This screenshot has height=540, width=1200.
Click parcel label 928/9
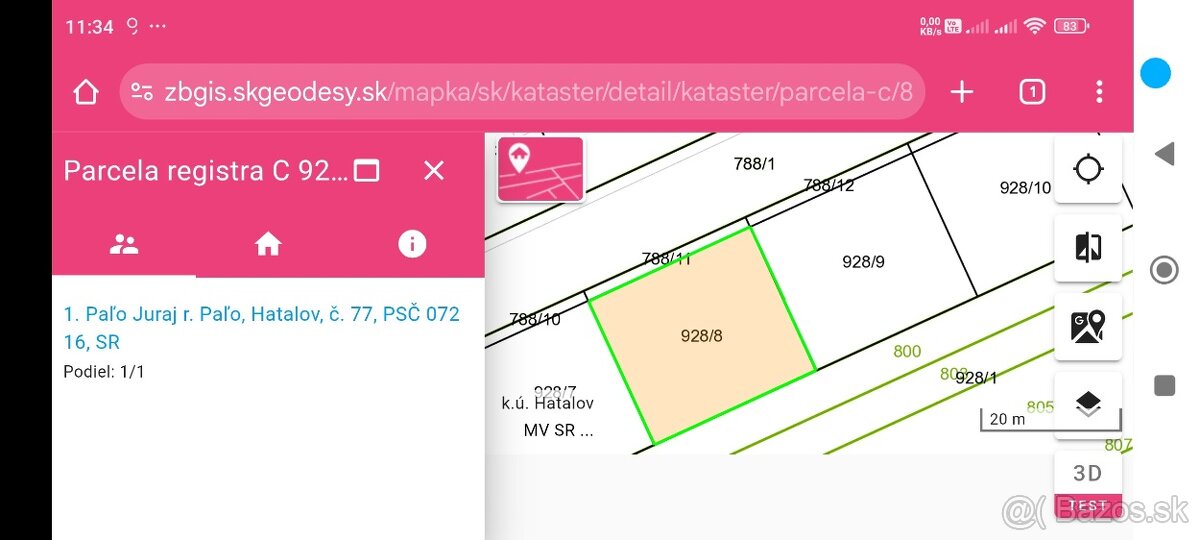863,262
